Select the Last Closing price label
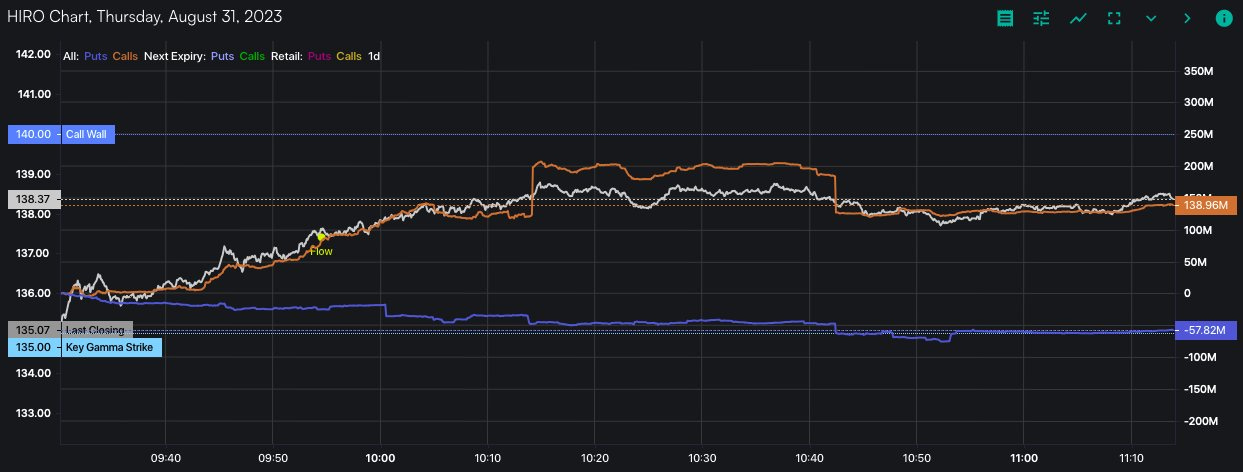This screenshot has height=472, width=1243. [95, 330]
